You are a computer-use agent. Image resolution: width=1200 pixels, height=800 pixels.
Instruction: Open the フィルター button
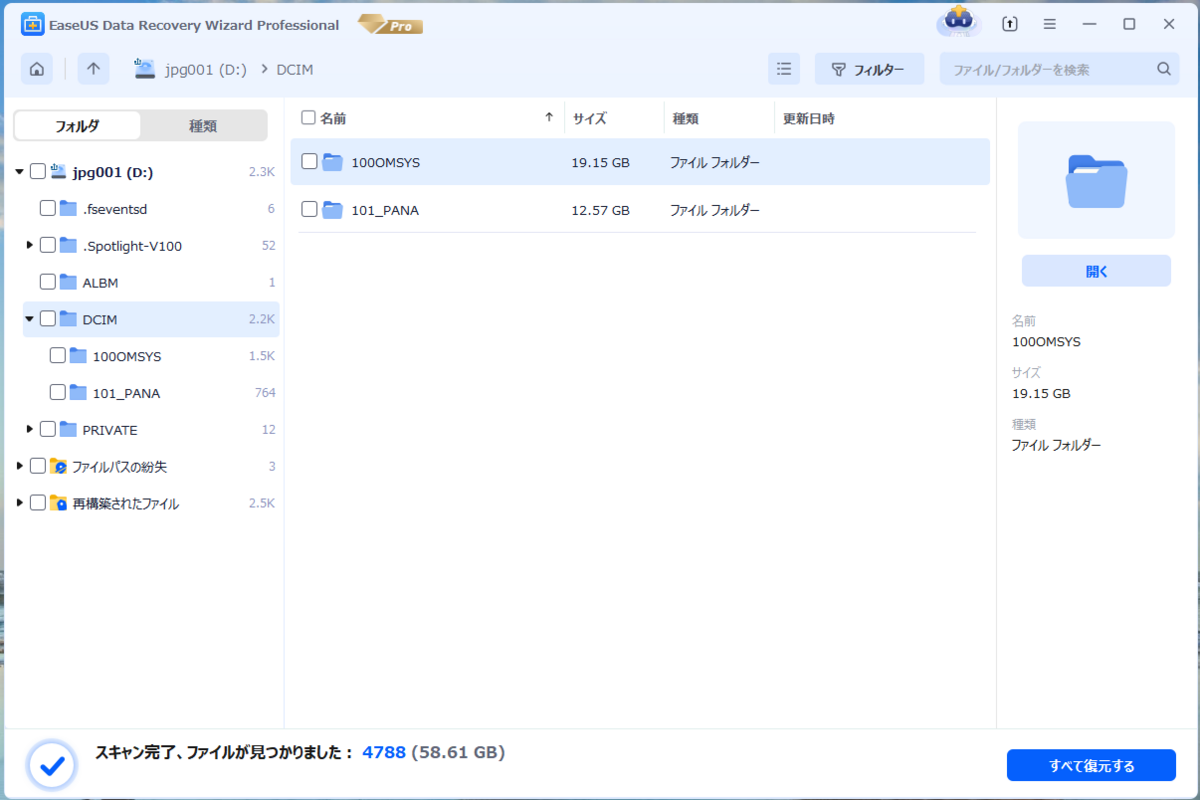868,69
